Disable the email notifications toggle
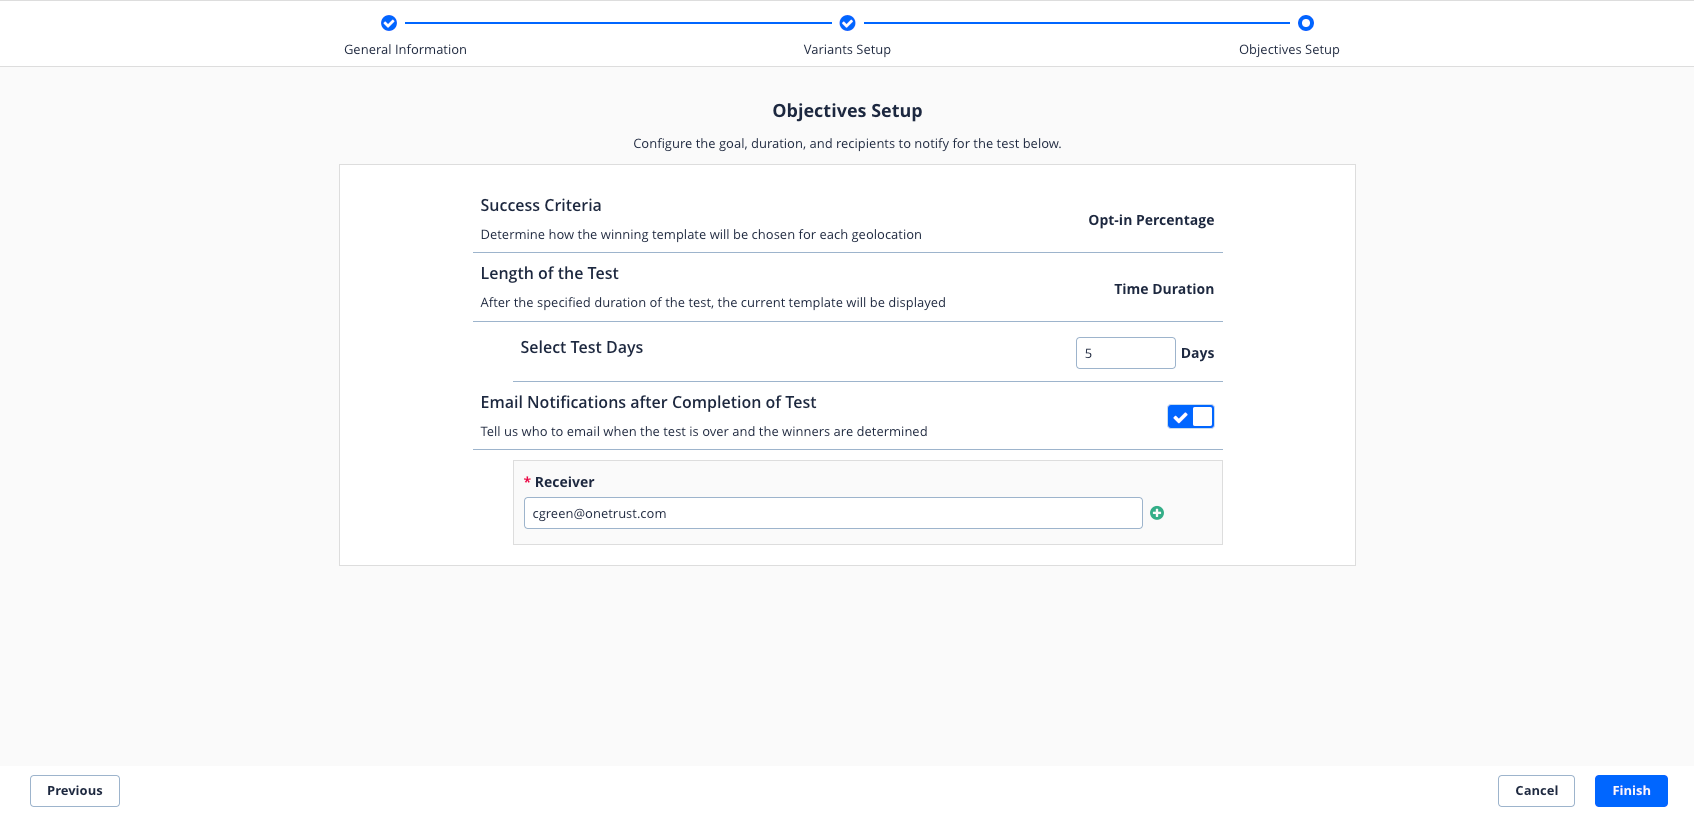 (1190, 417)
